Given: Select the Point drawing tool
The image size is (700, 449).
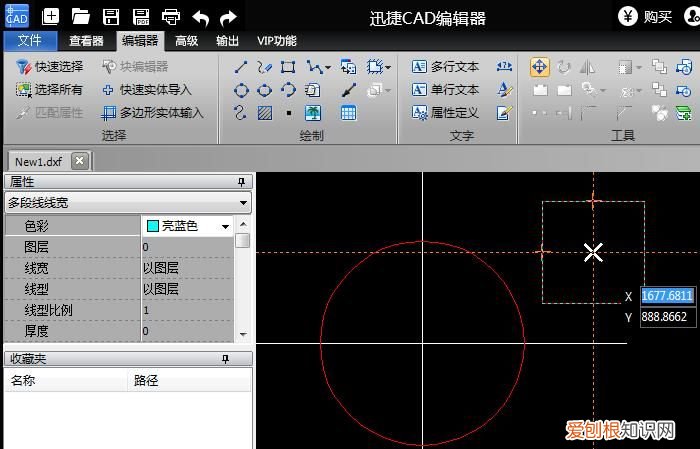Looking at the screenshot, I should coord(289,113).
